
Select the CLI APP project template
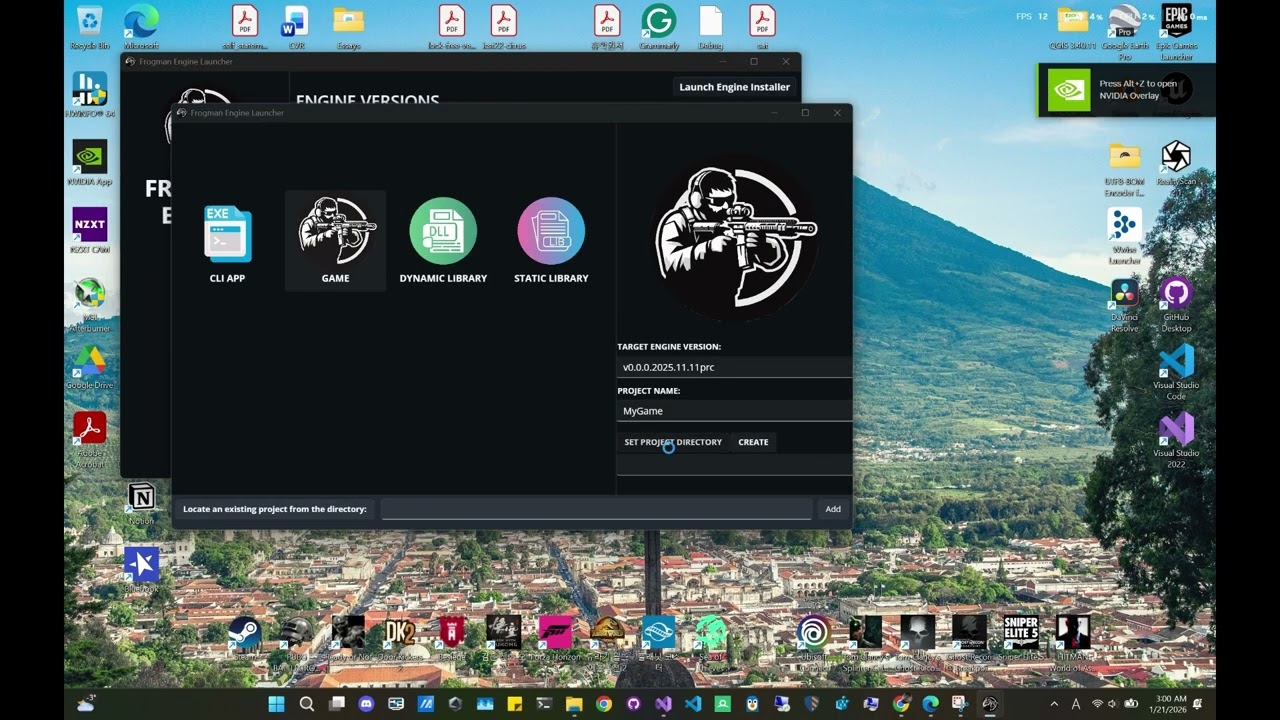click(227, 242)
